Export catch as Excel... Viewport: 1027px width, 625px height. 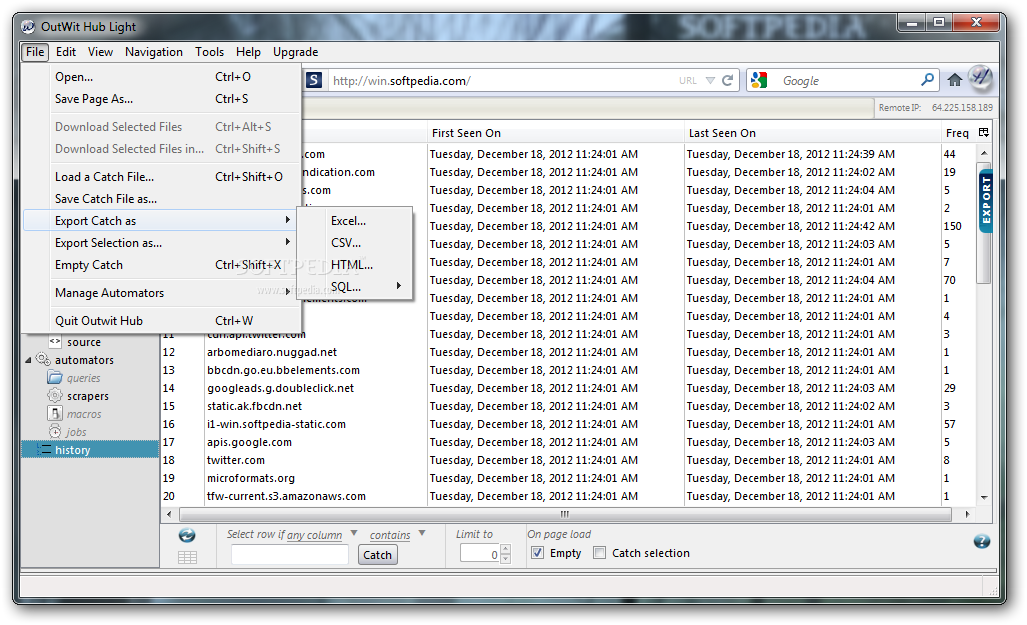click(x=355, y=221)
